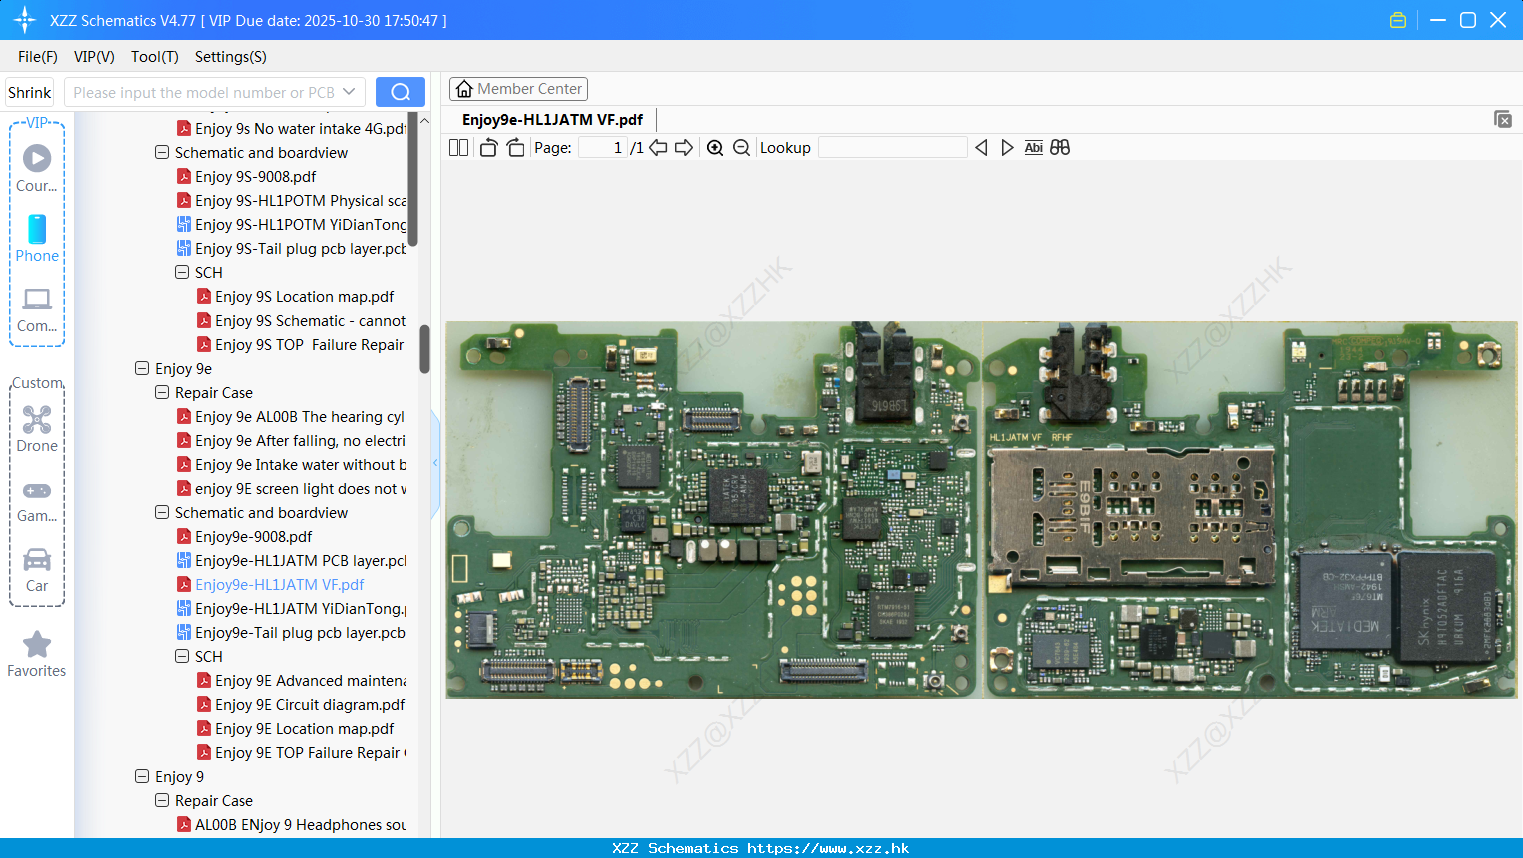This screenshot has height=858, width=1523.
Task: Open the Settings(S) menu
Action: (231, 57)
